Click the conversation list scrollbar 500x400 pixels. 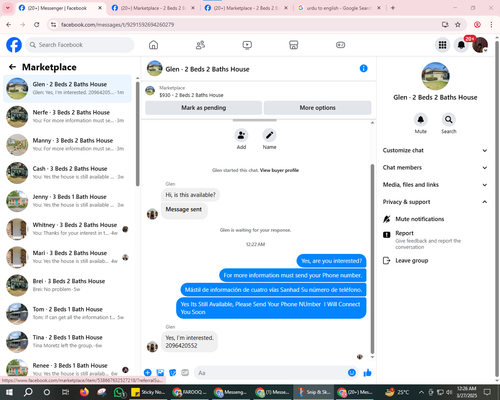(137, 133)
